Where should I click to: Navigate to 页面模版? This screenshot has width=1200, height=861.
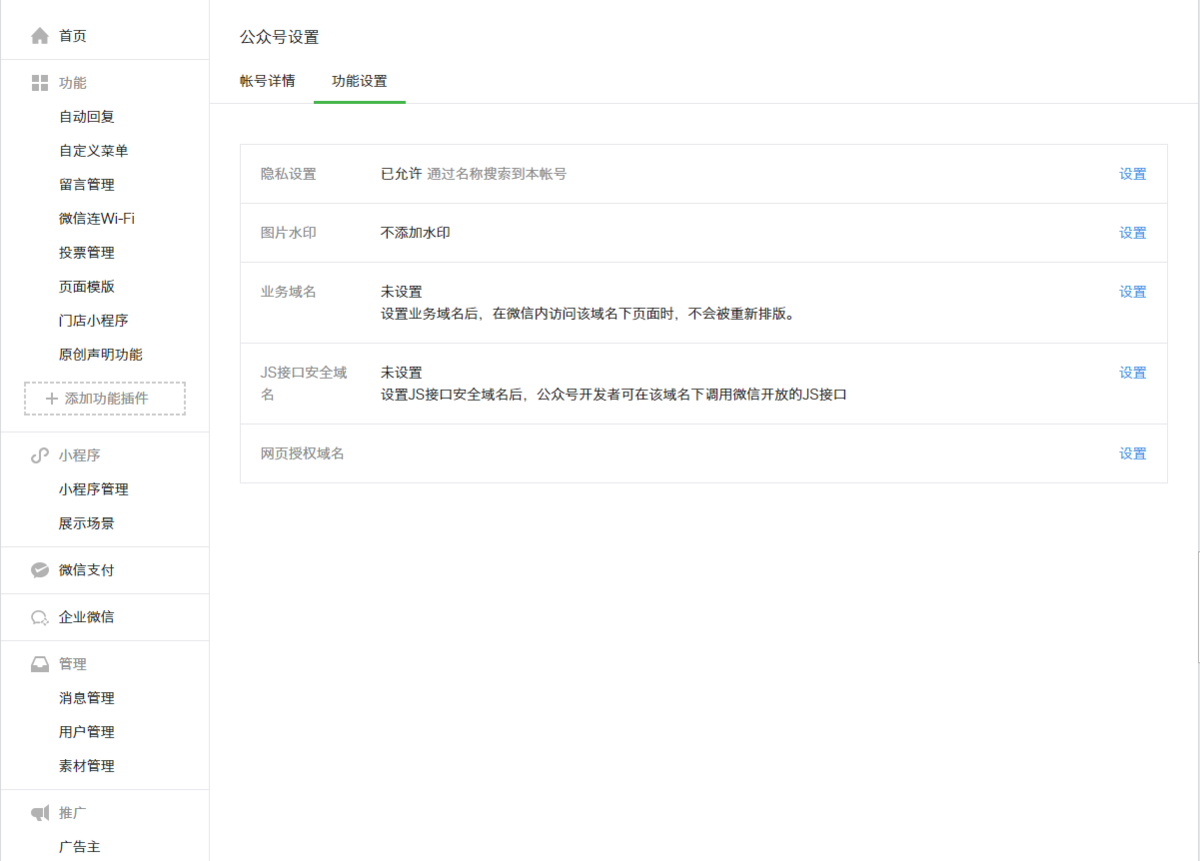point(87,287)
